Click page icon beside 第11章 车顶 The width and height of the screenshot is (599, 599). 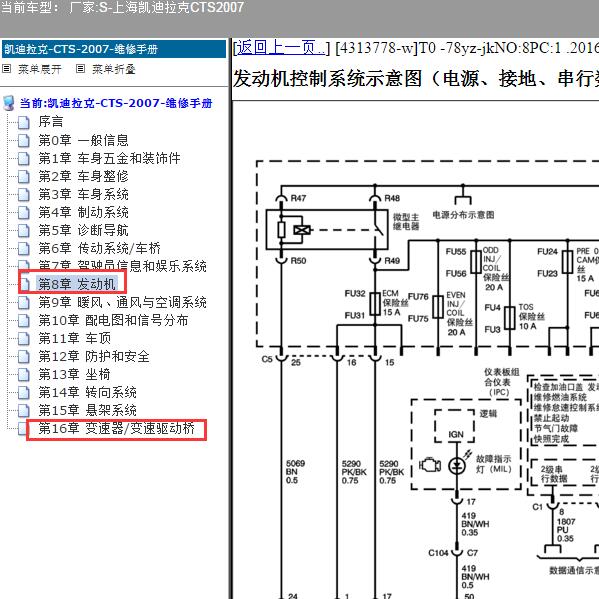(24, 338)
